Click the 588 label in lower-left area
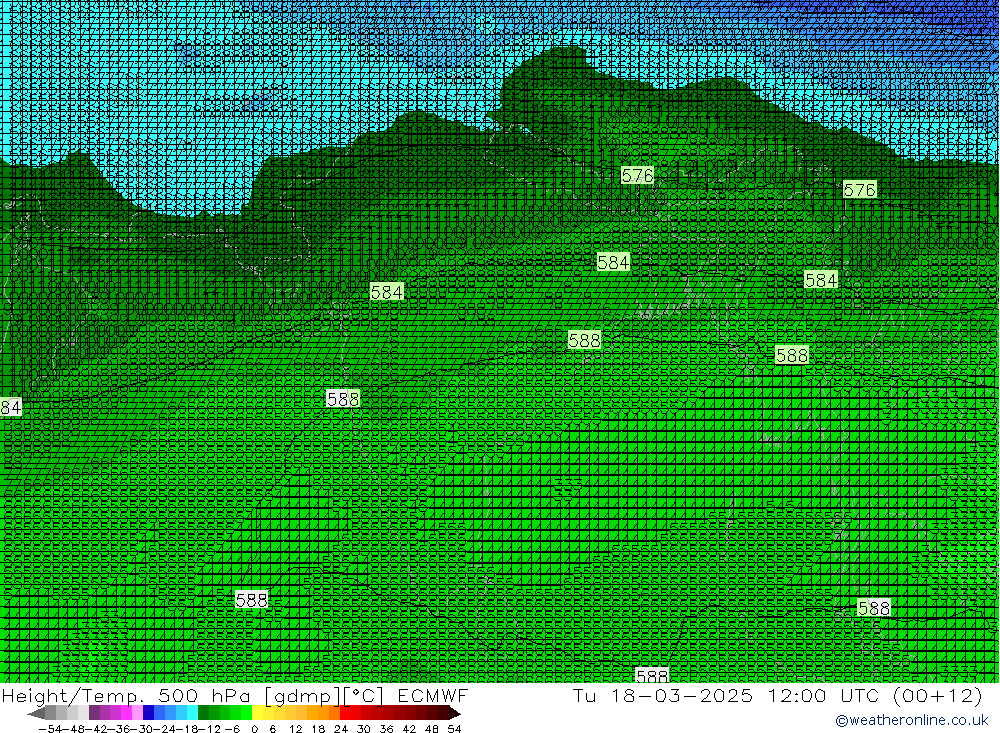 [x=251, y=600]
